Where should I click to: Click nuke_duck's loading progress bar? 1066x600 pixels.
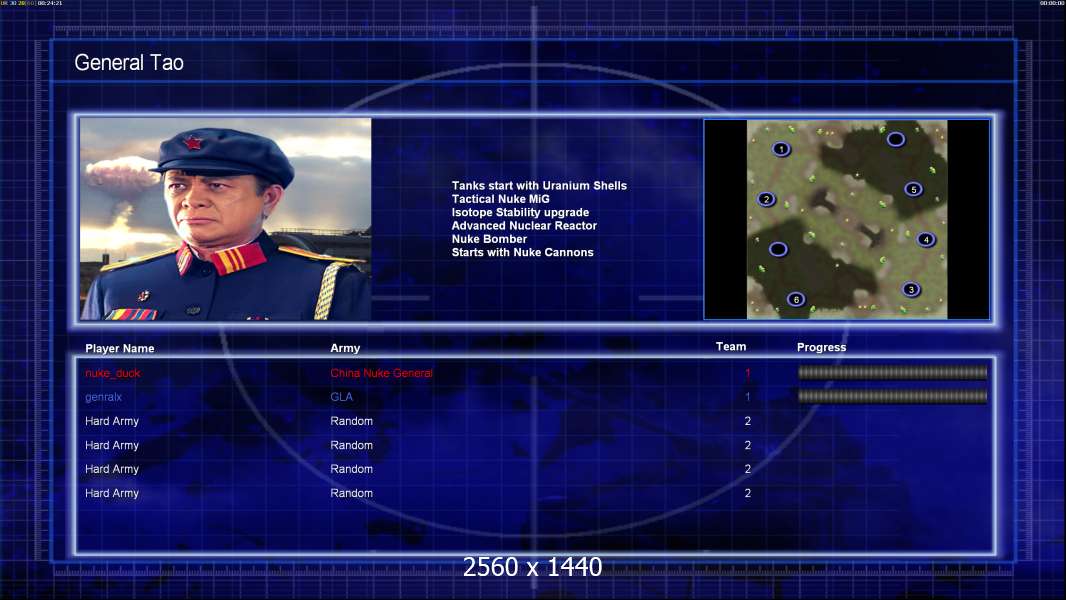click(893, 372)
